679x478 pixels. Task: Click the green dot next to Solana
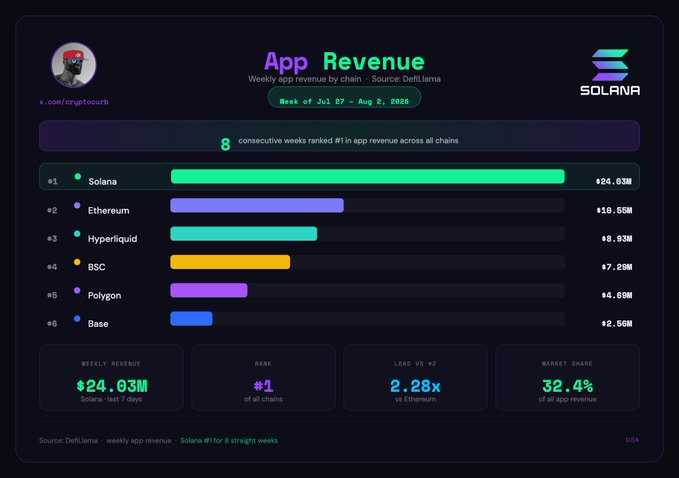coord(78,177)
